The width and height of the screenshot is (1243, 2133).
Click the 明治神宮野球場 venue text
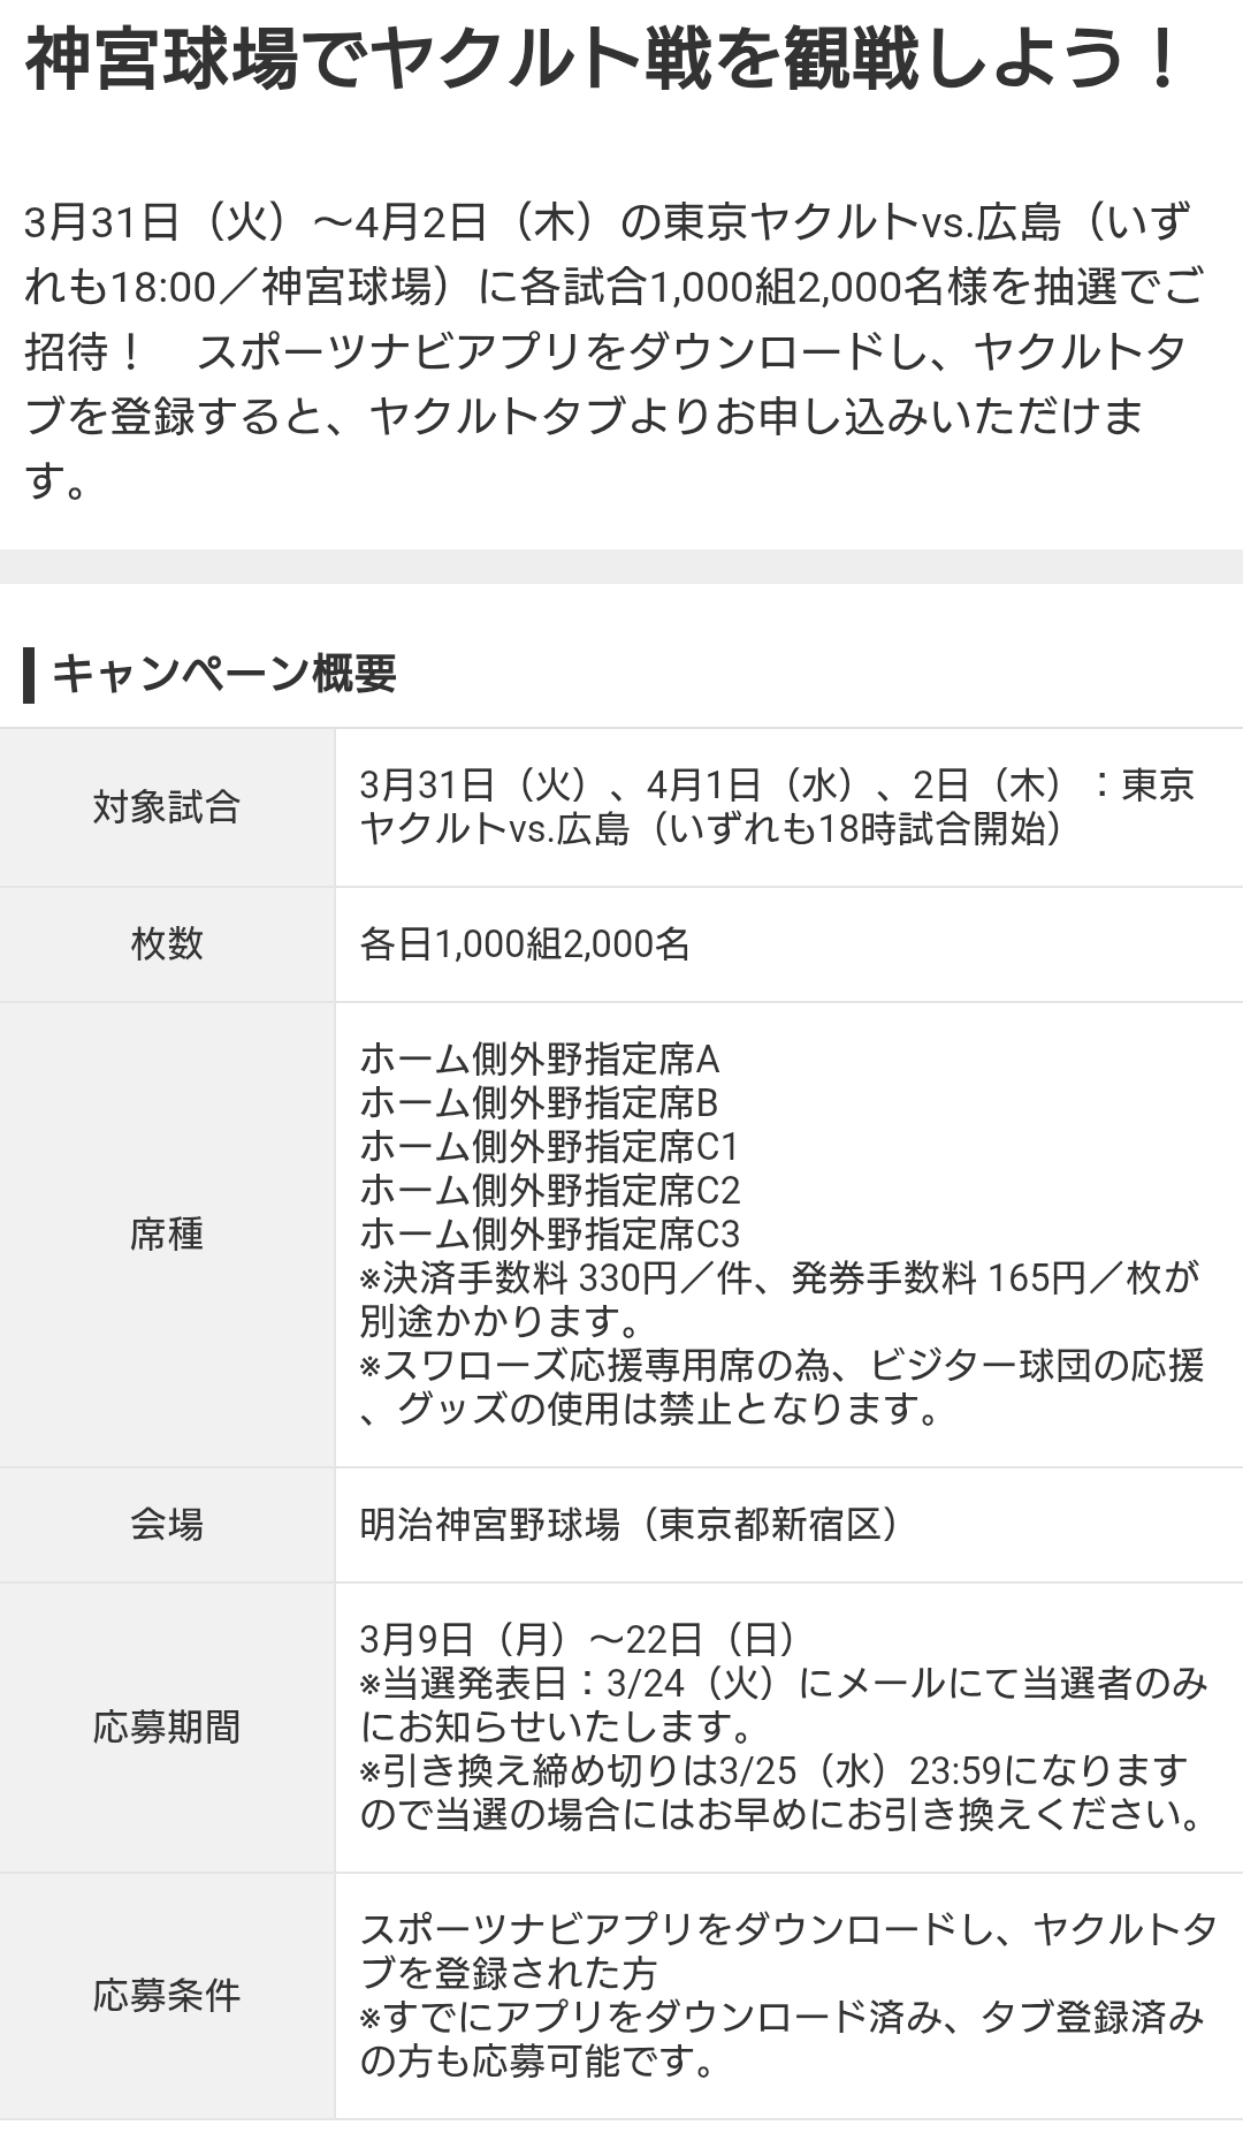[628, 1525]
